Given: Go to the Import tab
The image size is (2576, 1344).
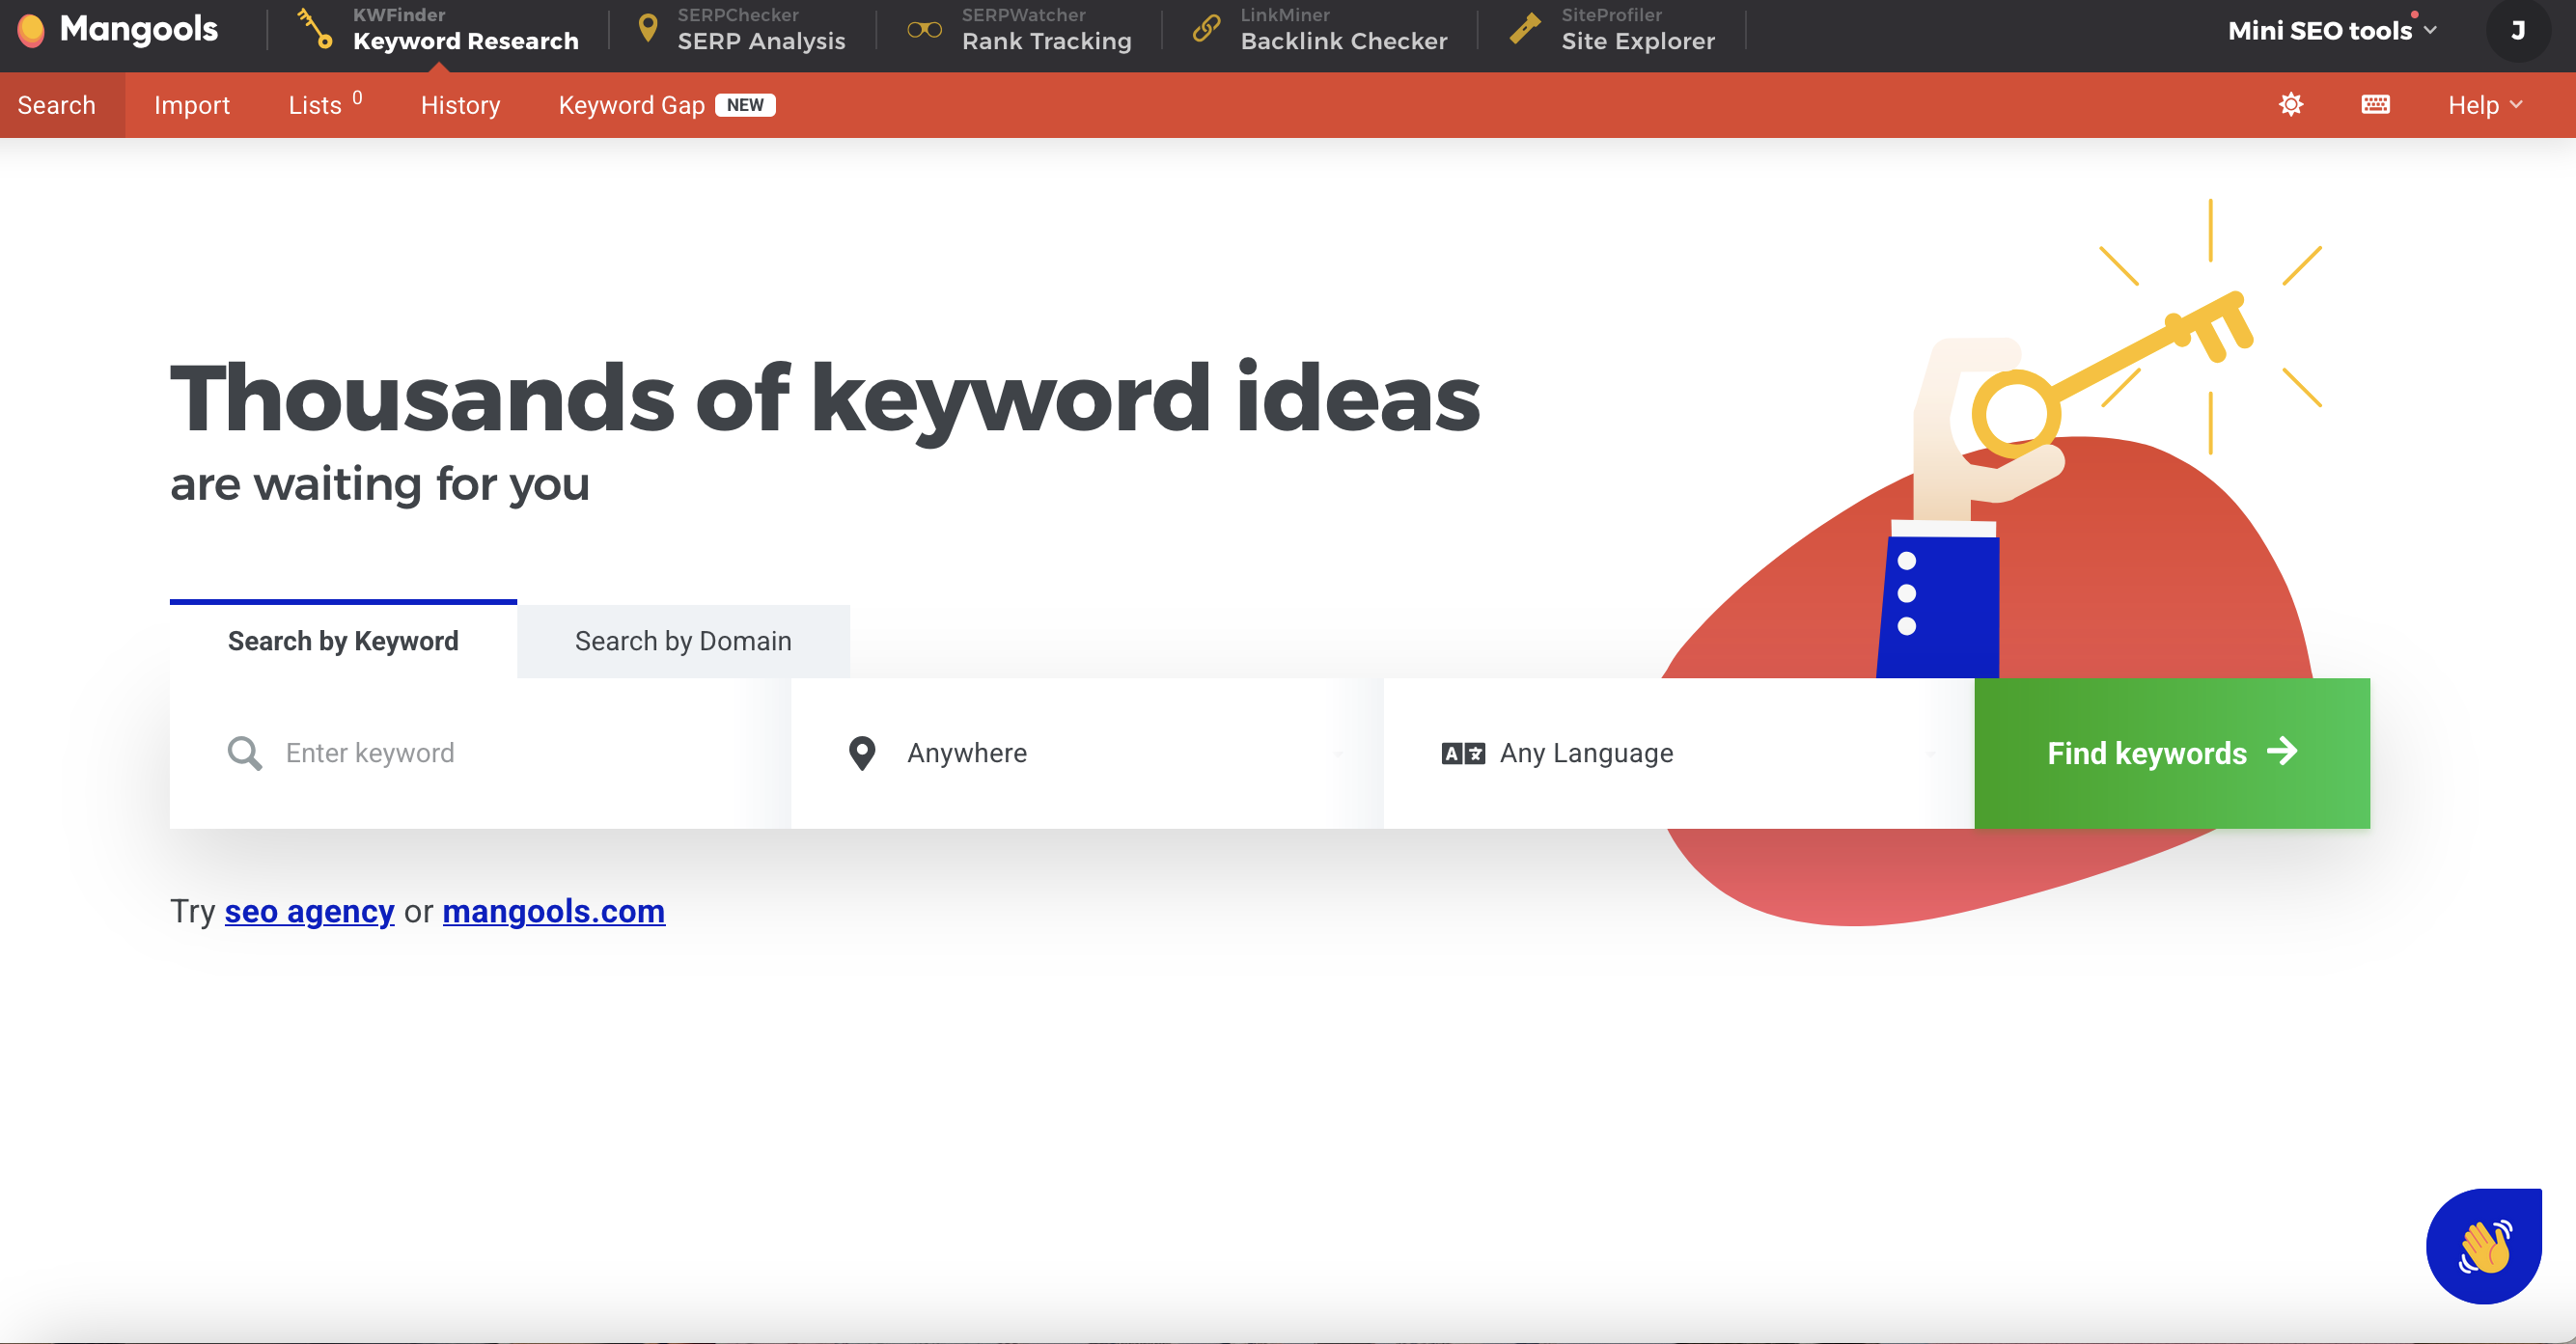Looking at the screenshot, I should click(x=192, y=105).
